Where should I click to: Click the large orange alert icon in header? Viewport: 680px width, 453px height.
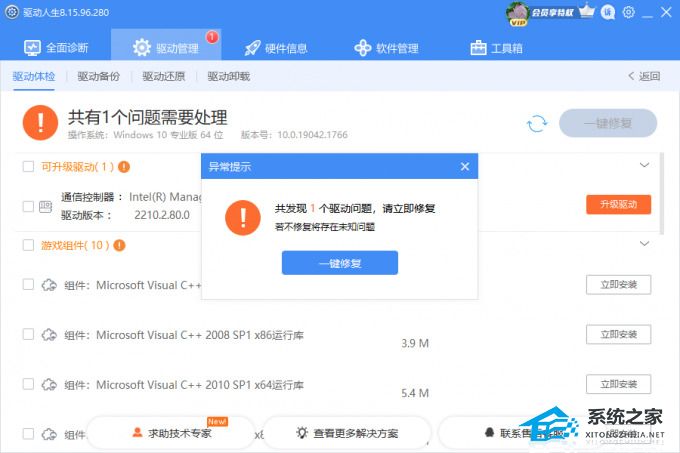tap(40, 123)
